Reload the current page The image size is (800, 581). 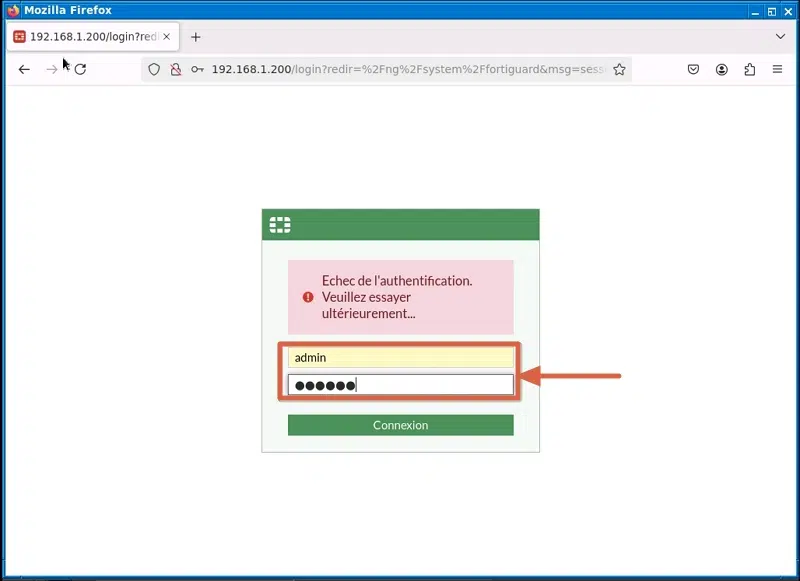80,69
